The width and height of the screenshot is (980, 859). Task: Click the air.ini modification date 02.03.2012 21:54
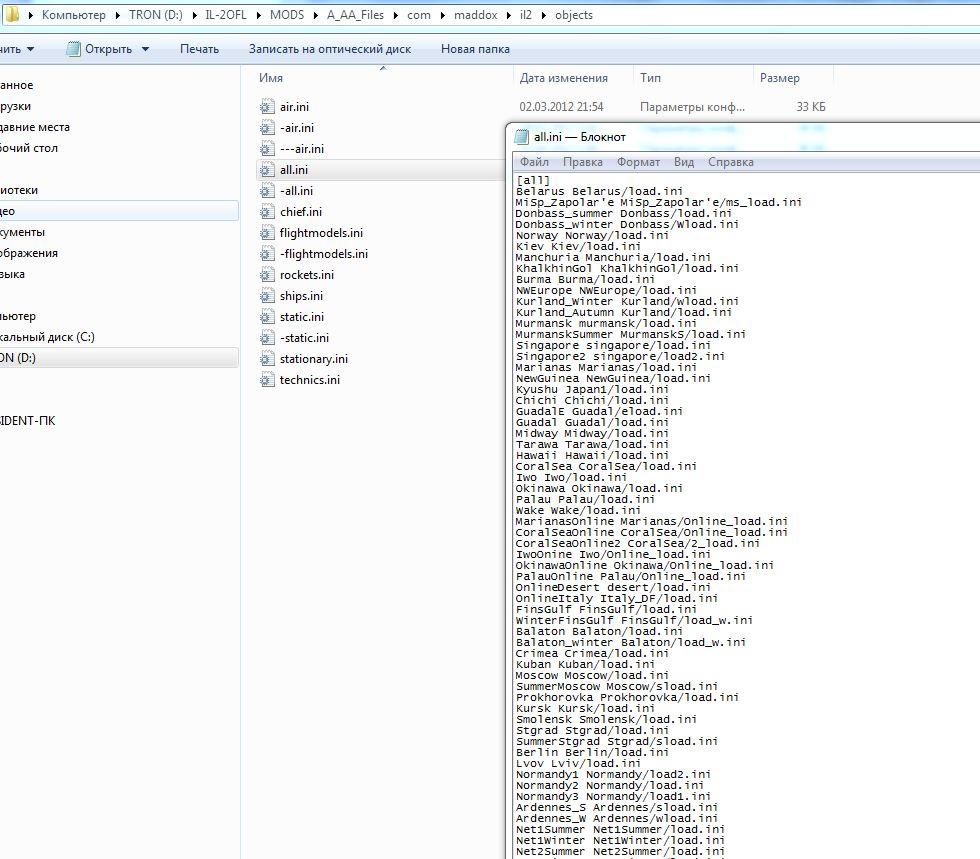pos(561,107)
